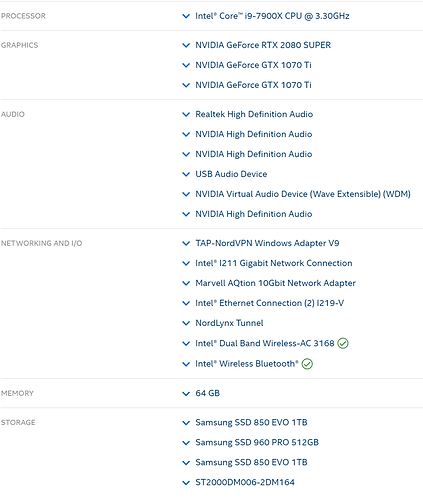Viewport: 423px width, 500px height.
Task: Open NVIDIA Virtual Audio Device (WDM) entry
Action: pos(303,194)
